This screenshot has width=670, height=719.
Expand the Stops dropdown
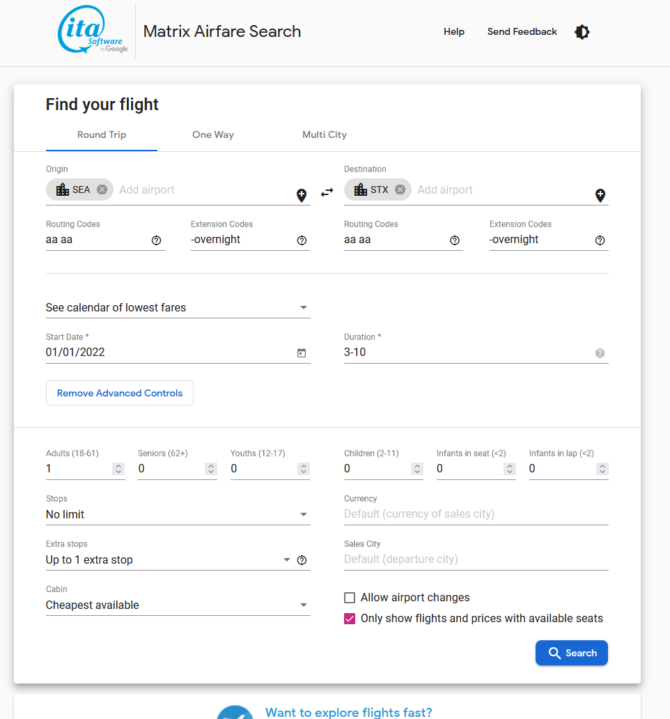point(178,514)
